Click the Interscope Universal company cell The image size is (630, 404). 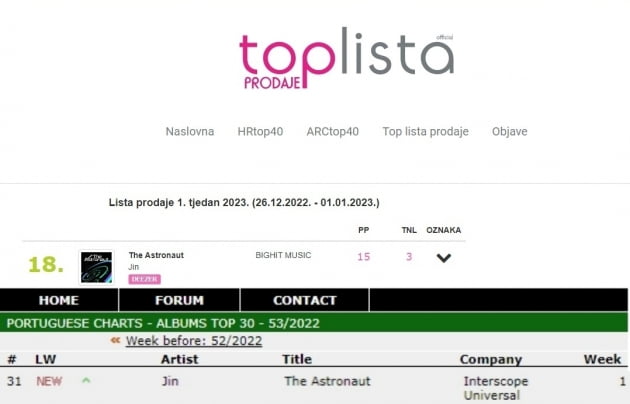tap(496, 388)
